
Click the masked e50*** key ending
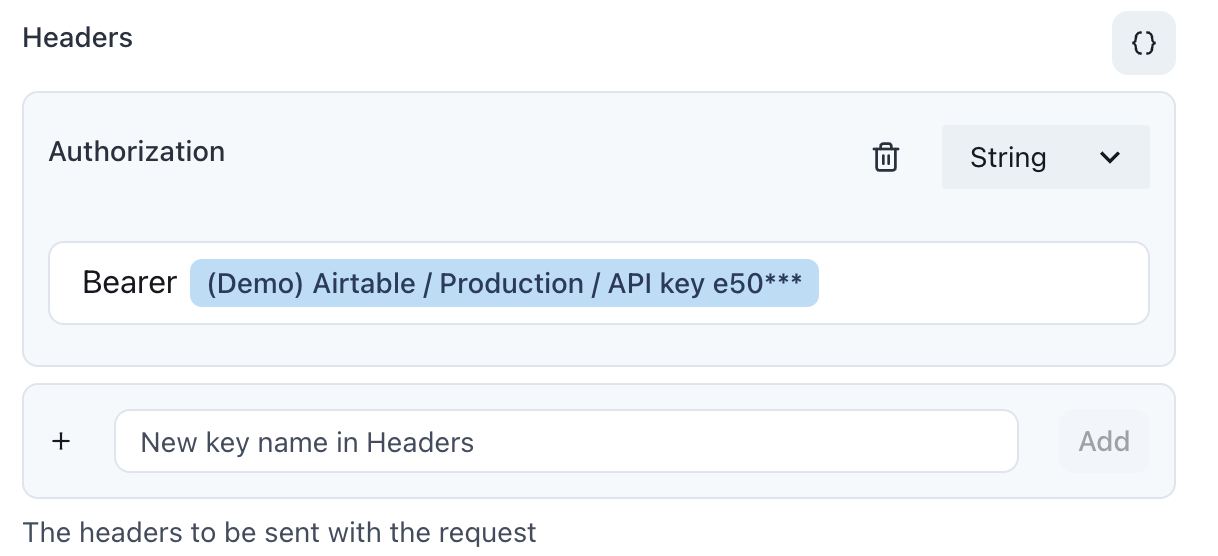757,284
